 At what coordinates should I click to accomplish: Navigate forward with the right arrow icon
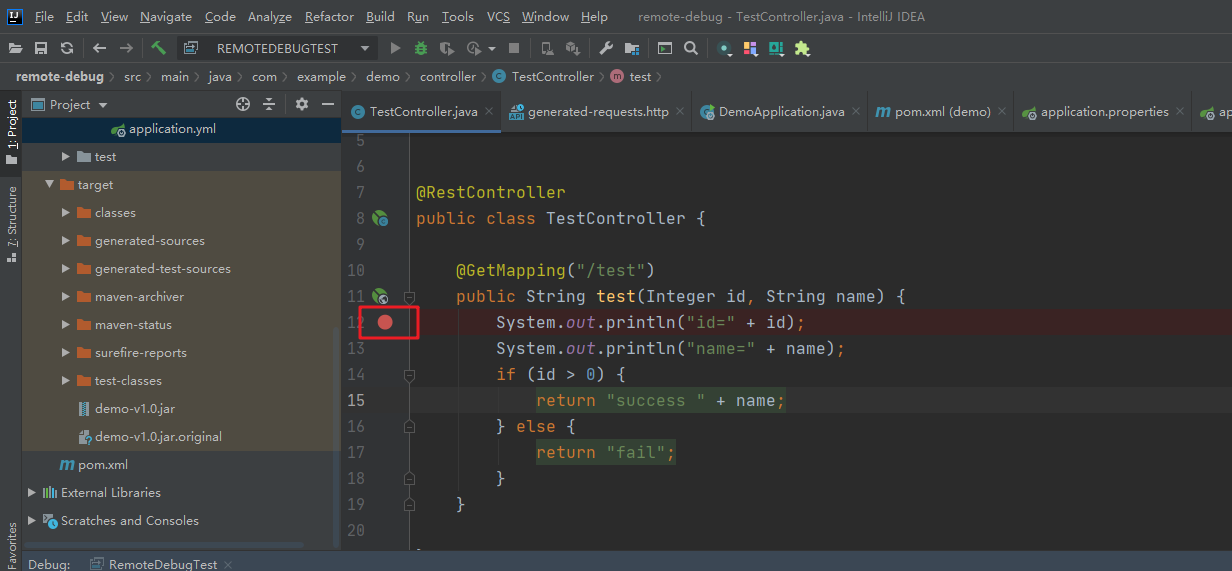(126, 48)
